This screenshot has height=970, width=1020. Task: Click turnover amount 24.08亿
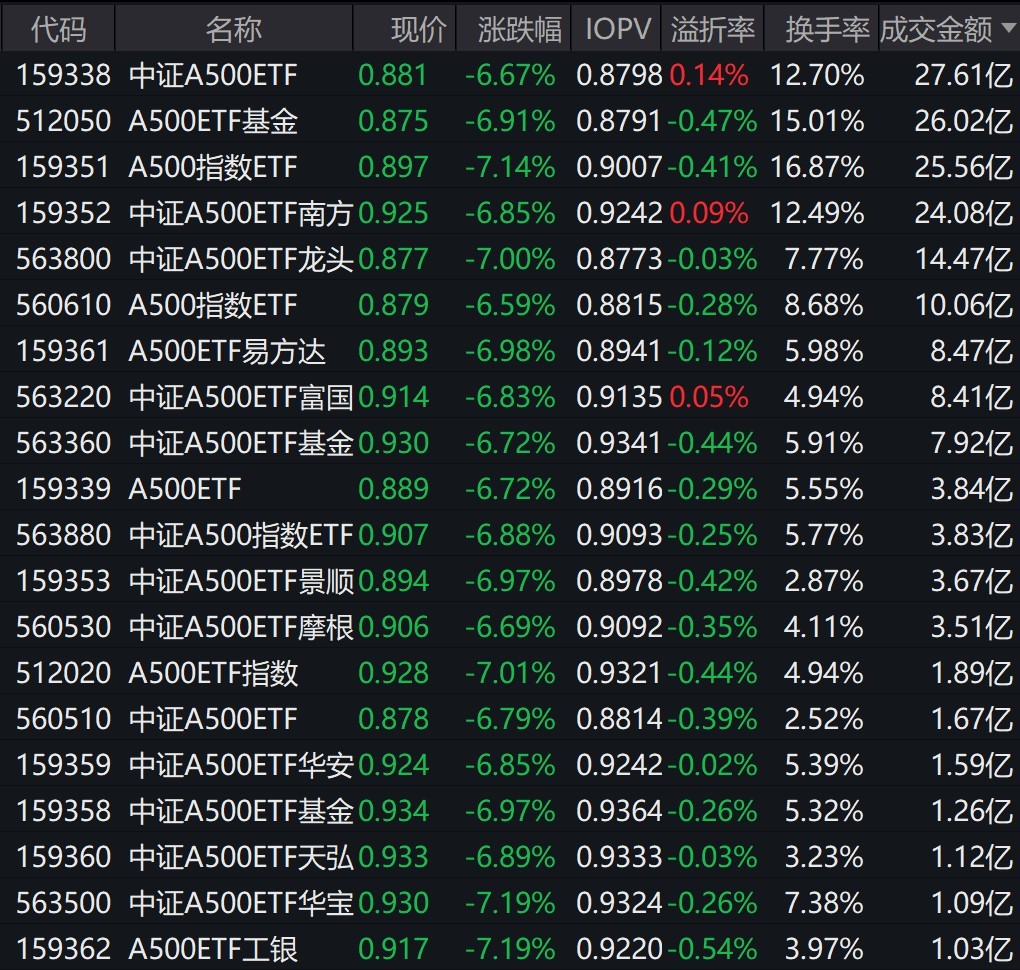coord(963,213)
